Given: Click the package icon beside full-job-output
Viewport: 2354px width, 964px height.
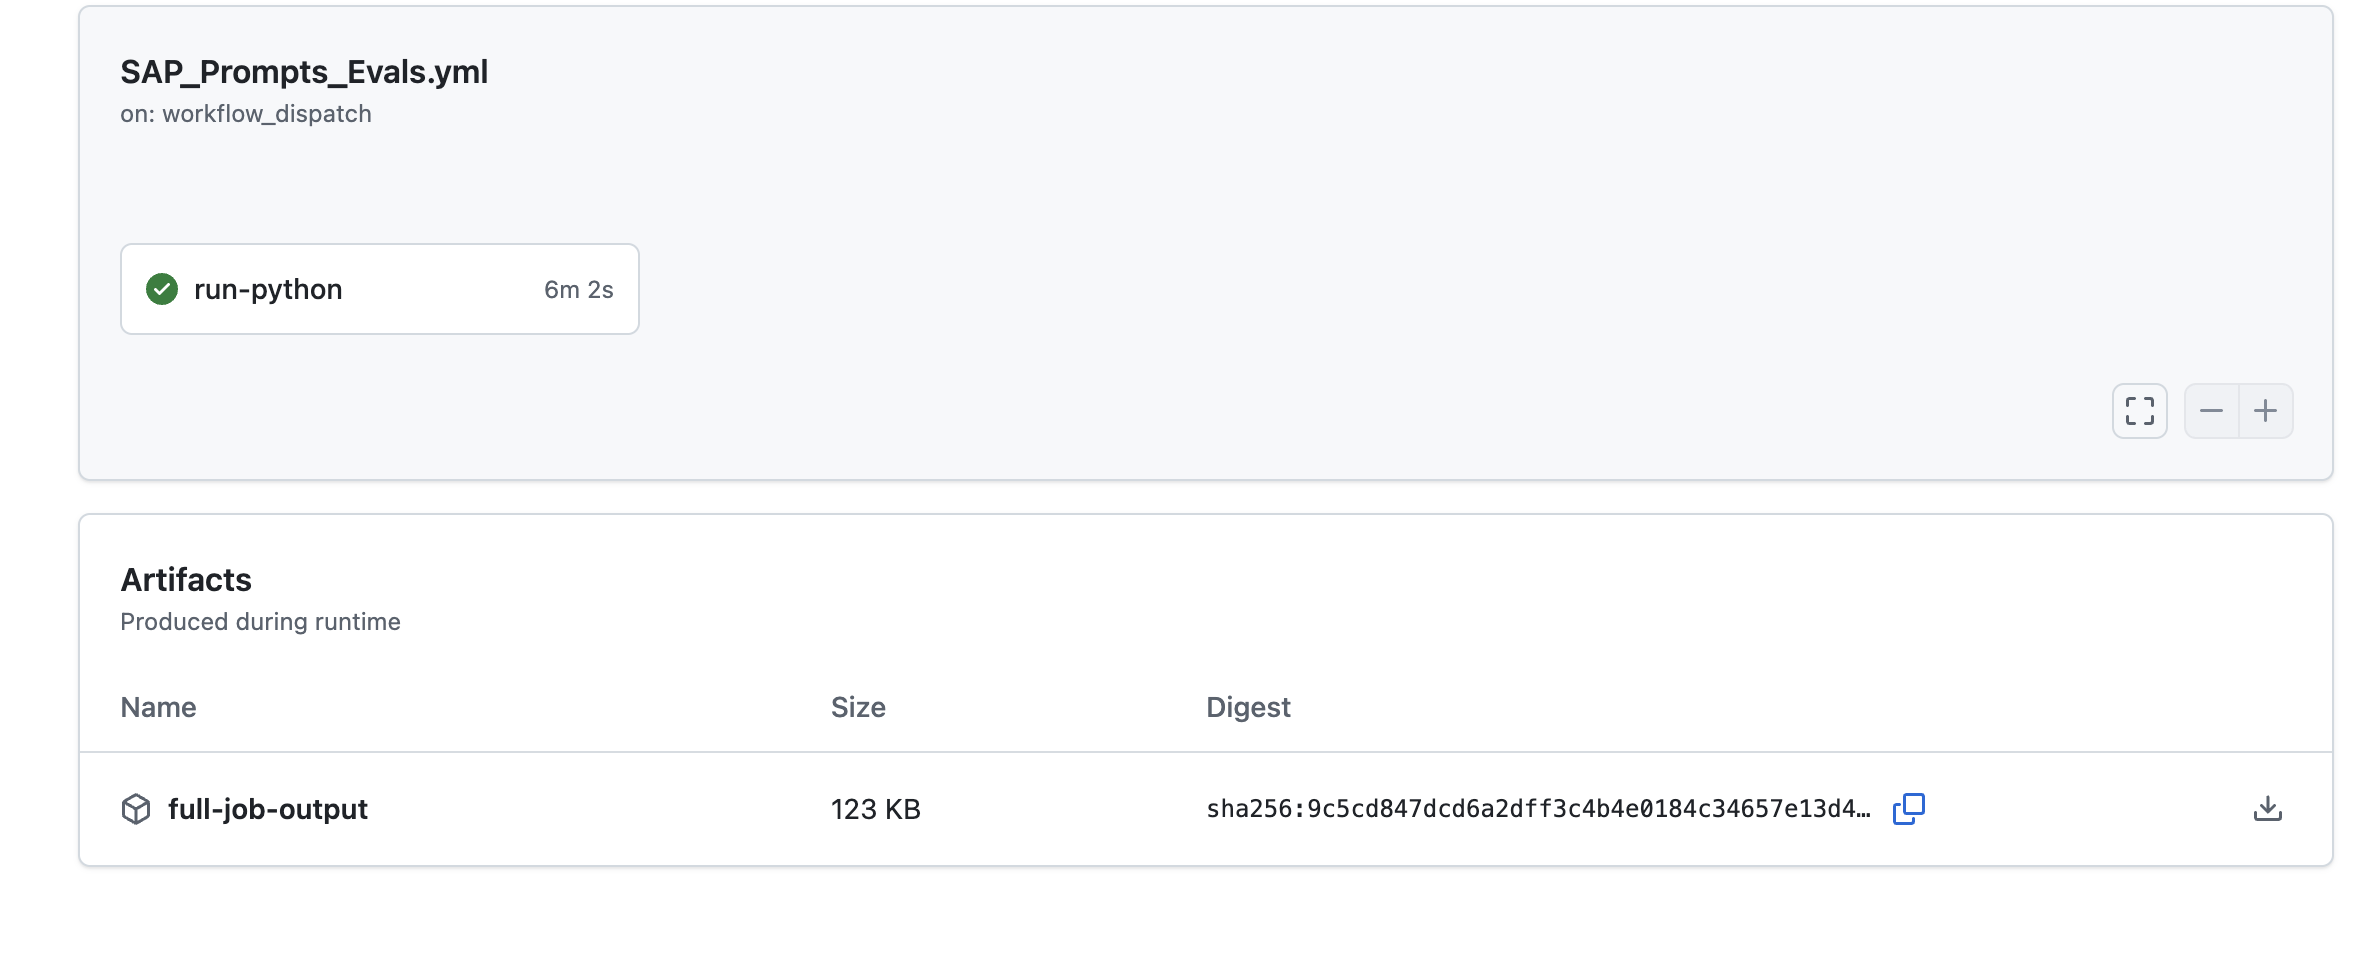Looking at the screenshot, I should (136, 809).
